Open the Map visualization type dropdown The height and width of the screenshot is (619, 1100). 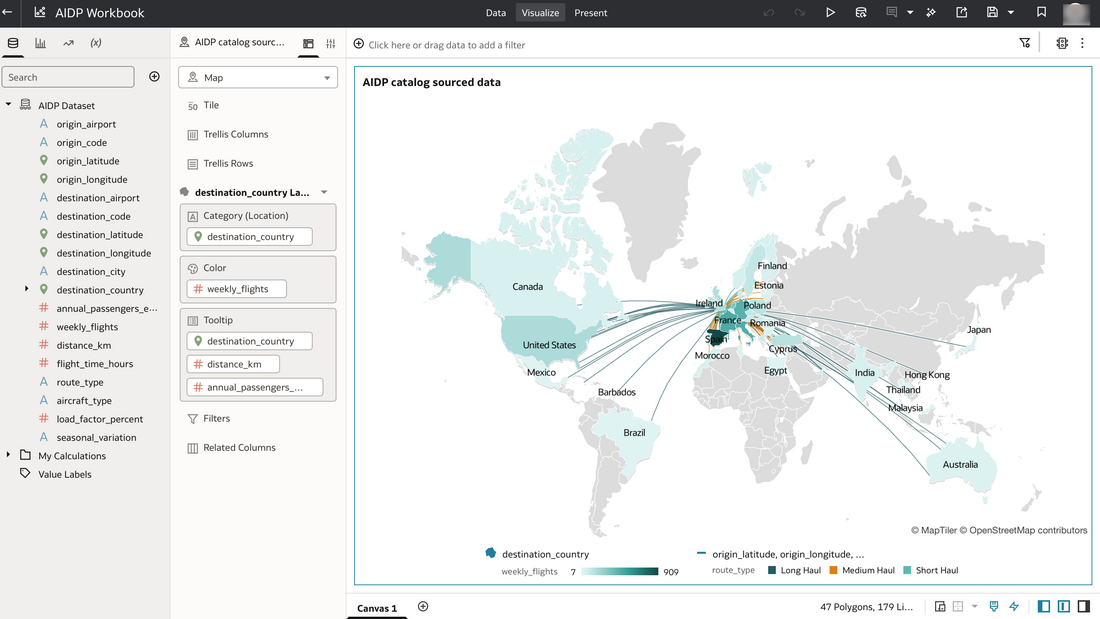257,77
